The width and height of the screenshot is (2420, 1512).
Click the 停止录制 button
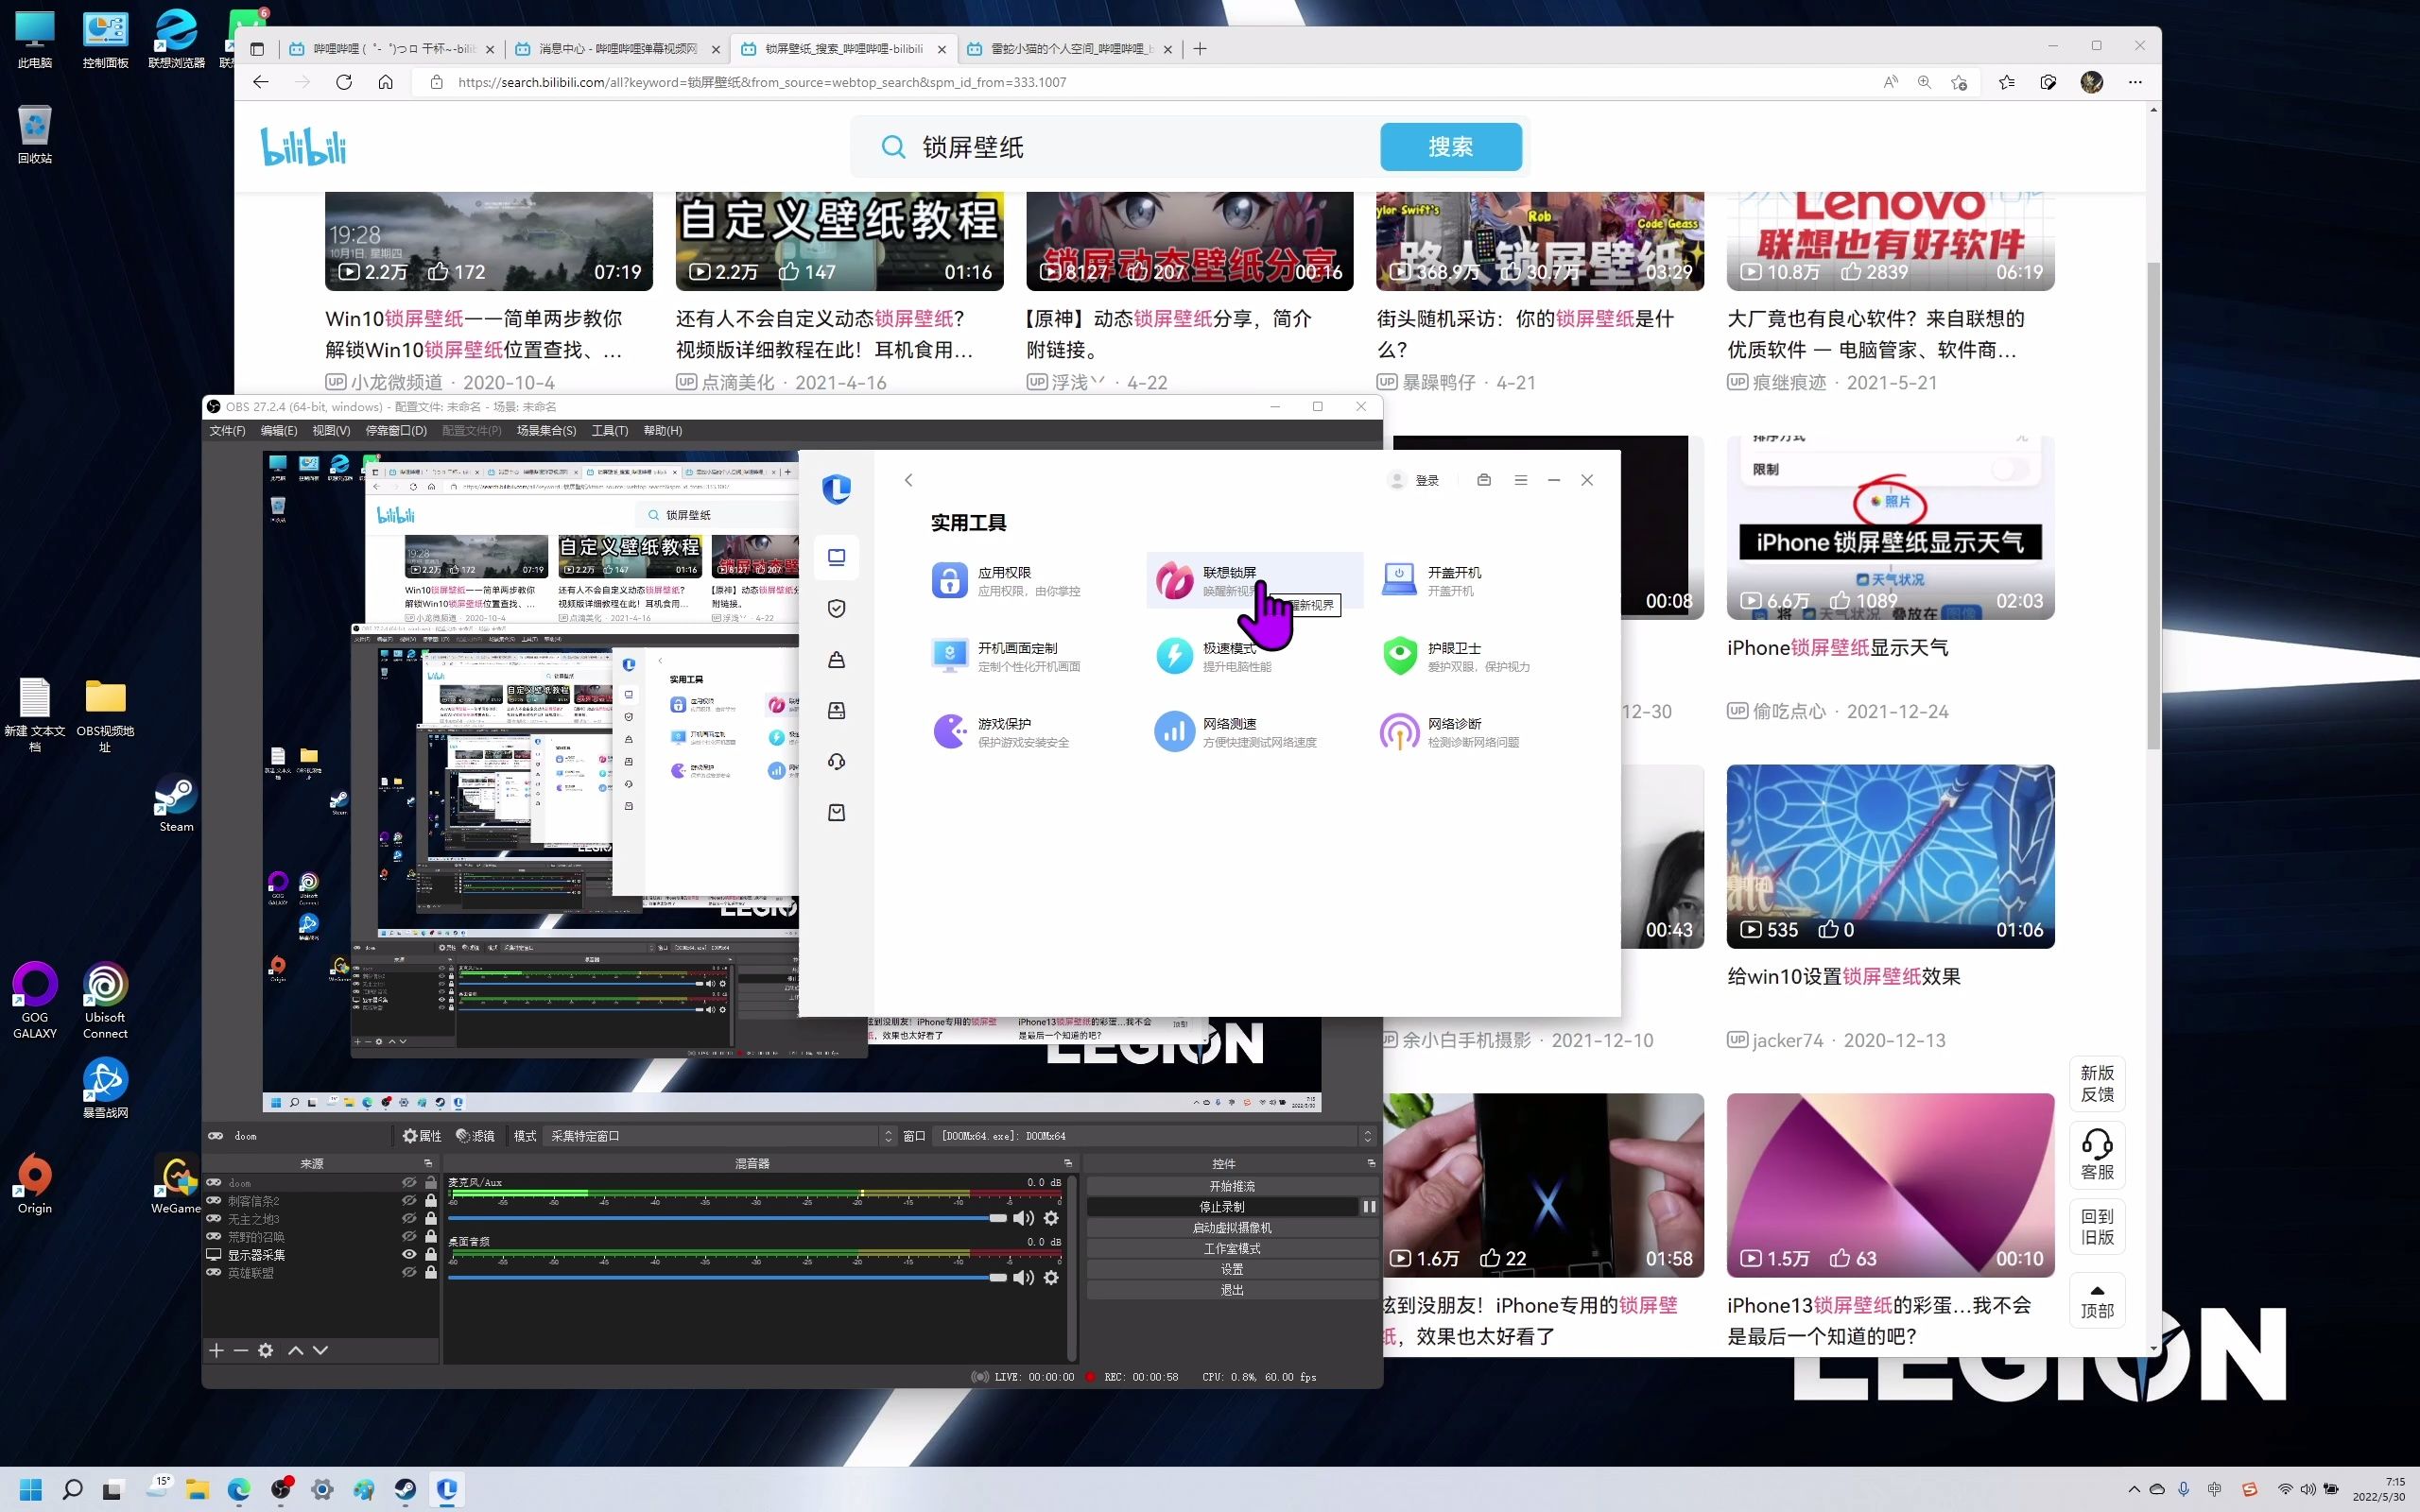1221,1207
